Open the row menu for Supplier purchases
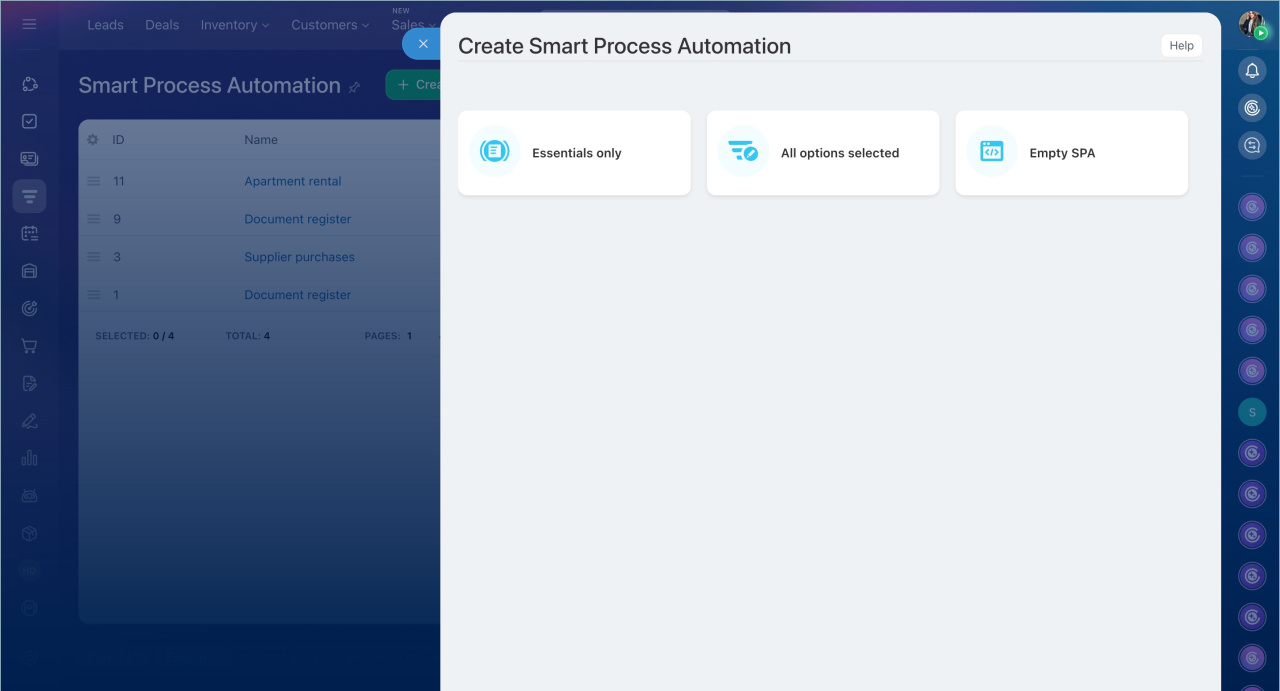 coord(93,257)
